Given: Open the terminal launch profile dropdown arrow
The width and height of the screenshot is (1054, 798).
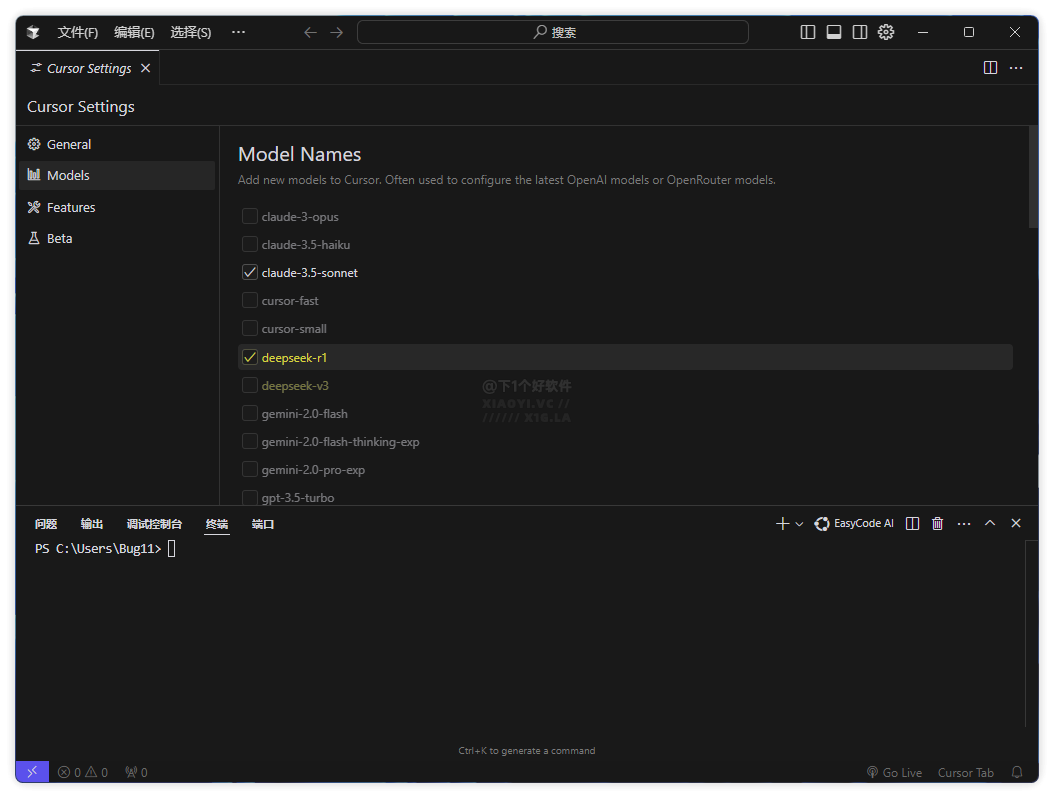Looking at the screenshot, I should coord(799,524).
